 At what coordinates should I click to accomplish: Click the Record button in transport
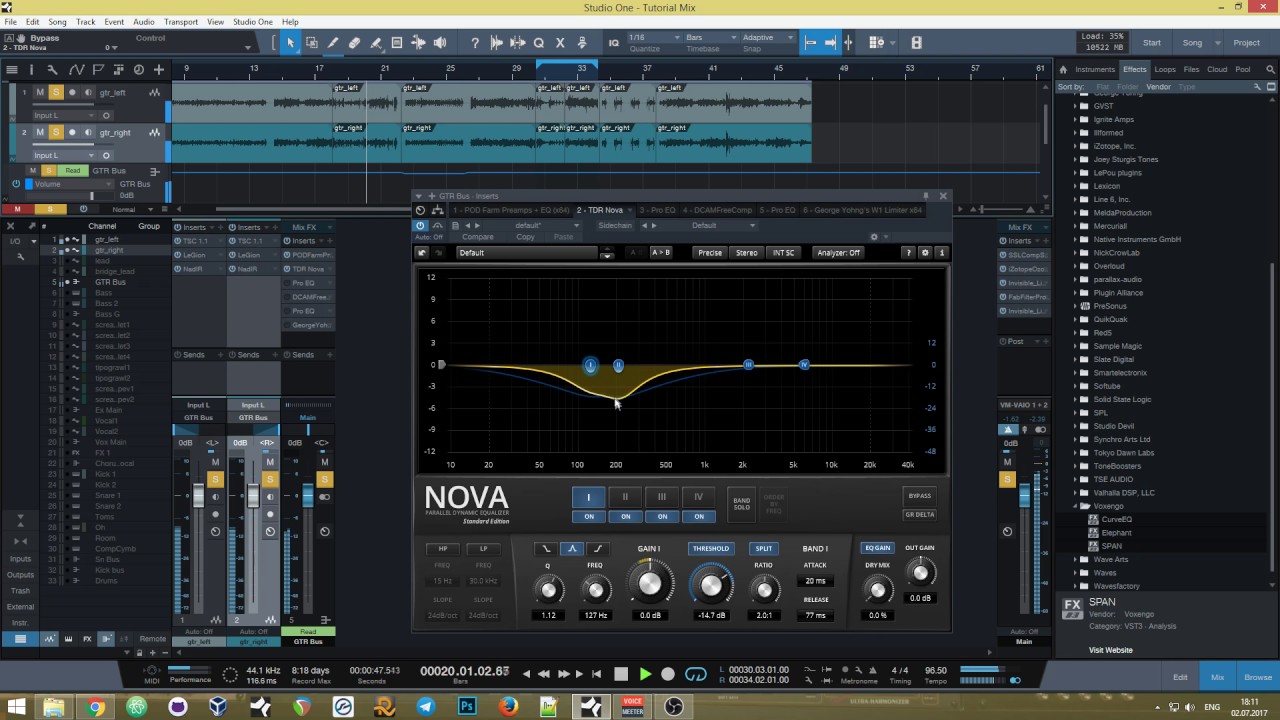tap(668, 674)
